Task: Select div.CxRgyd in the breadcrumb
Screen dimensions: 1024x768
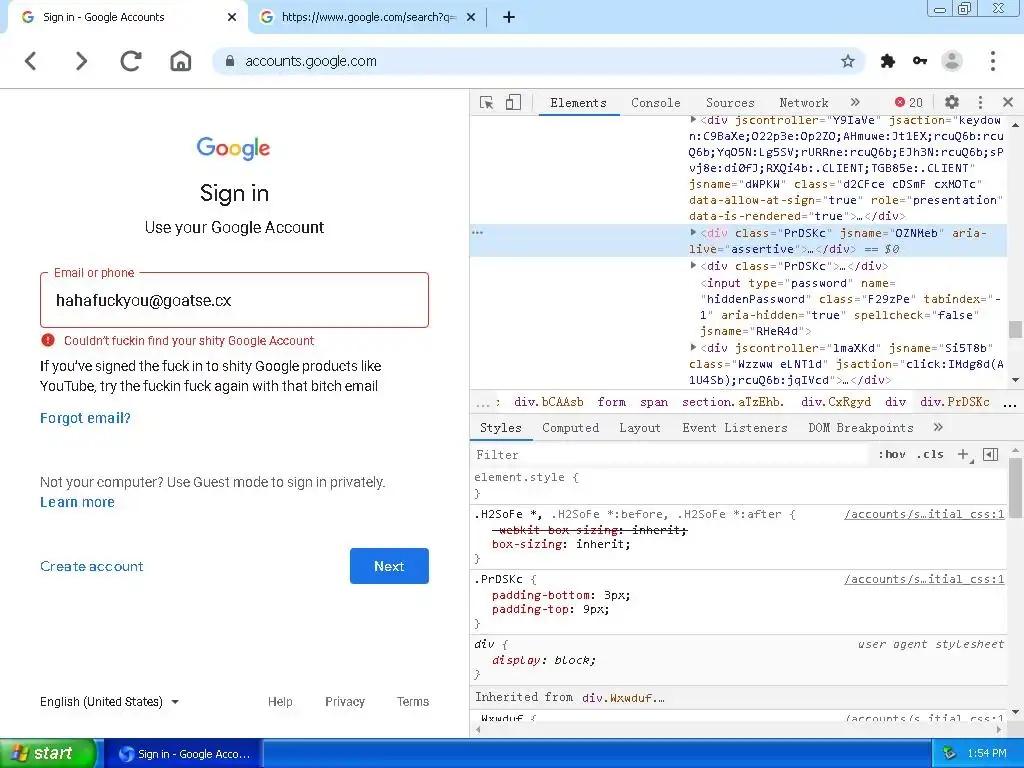Action: (x=836, y=402)
